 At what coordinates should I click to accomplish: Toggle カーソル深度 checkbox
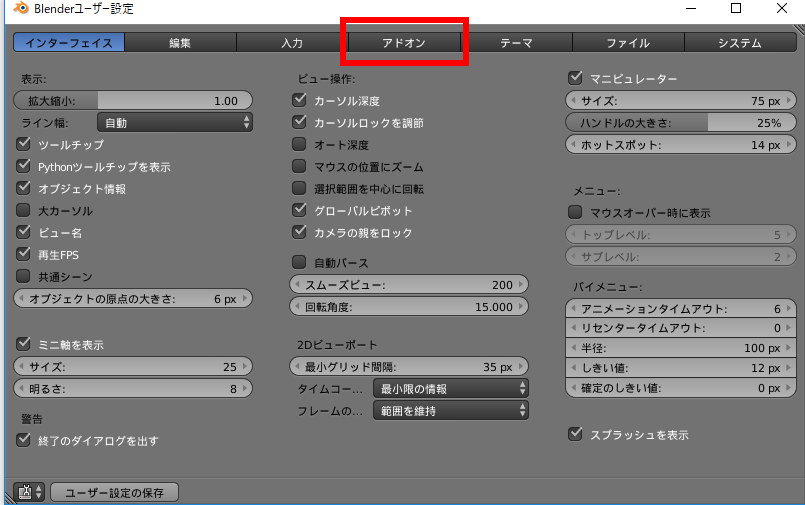coord(299,100)
